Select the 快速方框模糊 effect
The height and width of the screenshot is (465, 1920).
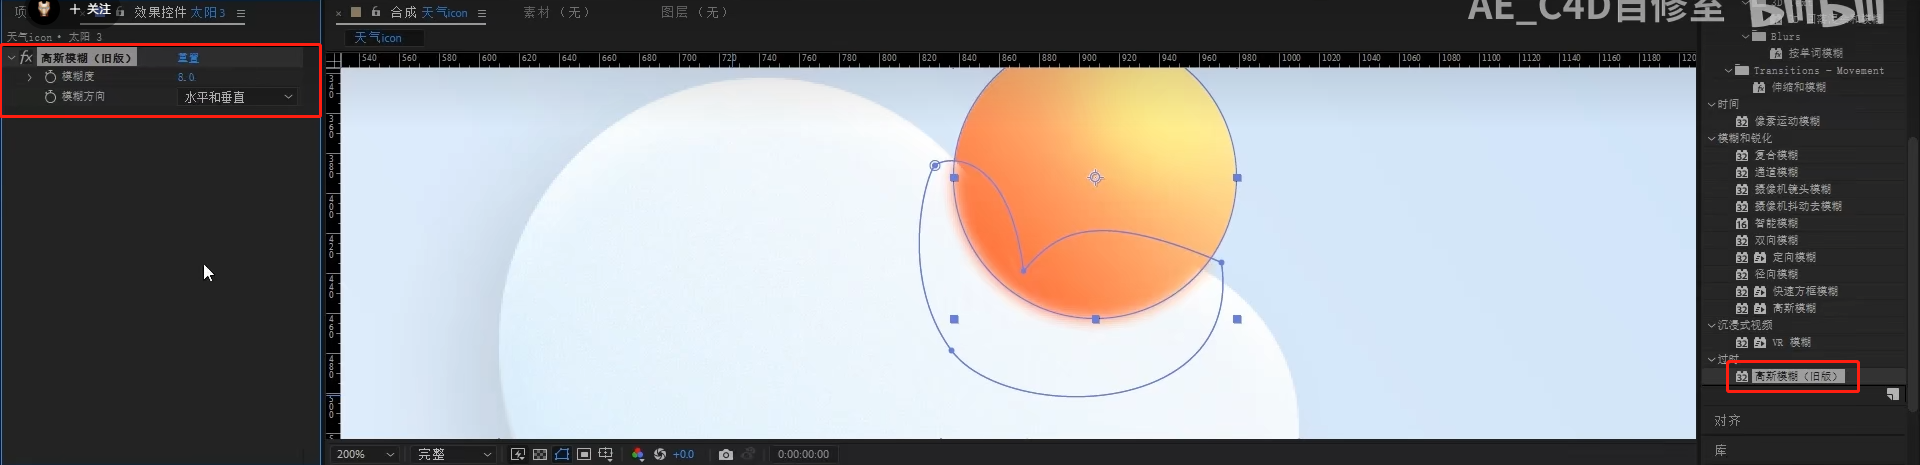click(x=1806, y=291)
